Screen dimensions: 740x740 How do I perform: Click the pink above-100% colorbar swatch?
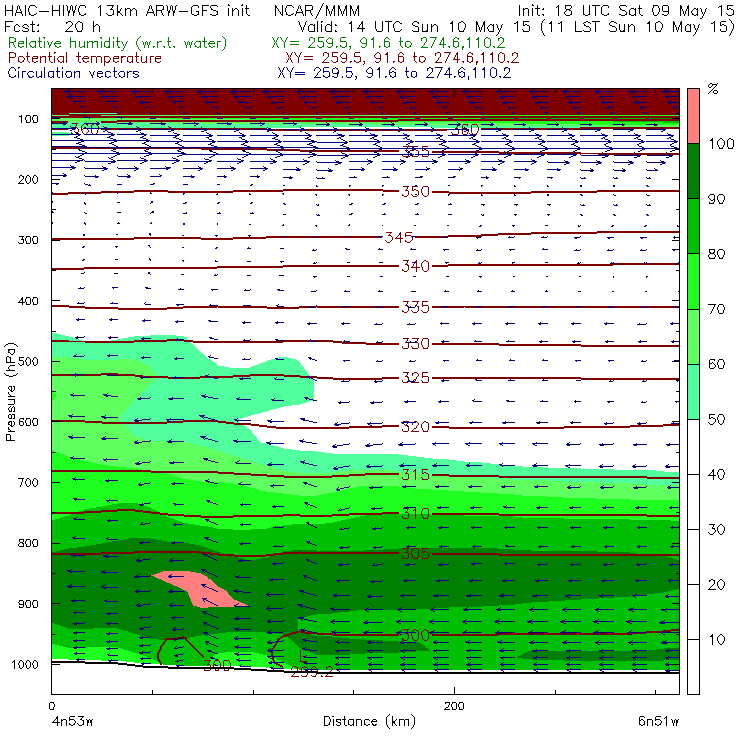tap(693, 116)
